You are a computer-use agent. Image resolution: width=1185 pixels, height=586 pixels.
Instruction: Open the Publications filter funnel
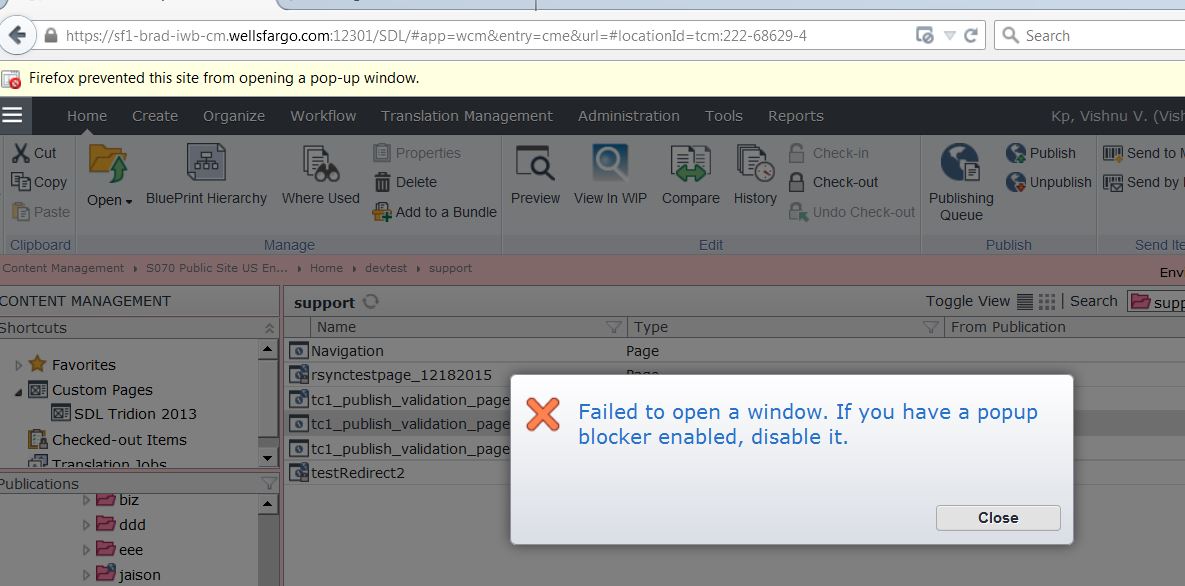[x=269, y=484]
